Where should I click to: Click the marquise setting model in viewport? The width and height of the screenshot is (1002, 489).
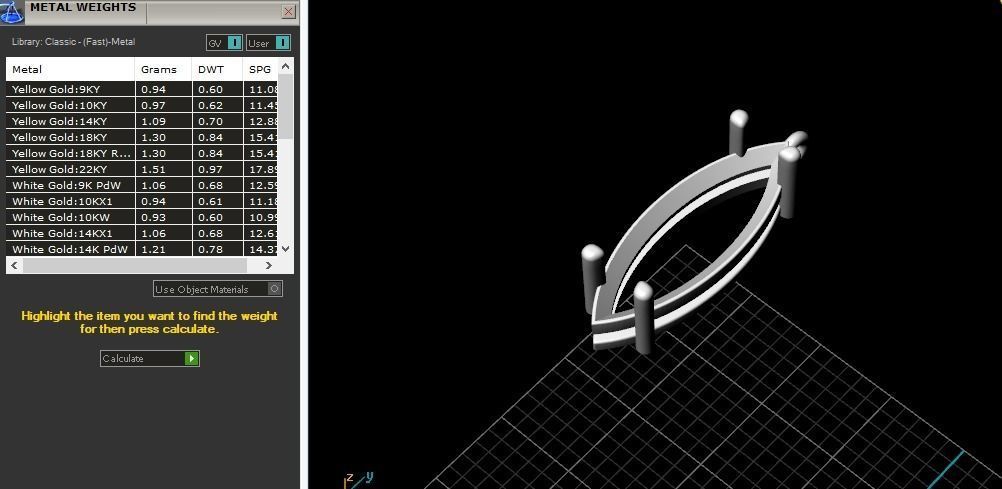693,232
